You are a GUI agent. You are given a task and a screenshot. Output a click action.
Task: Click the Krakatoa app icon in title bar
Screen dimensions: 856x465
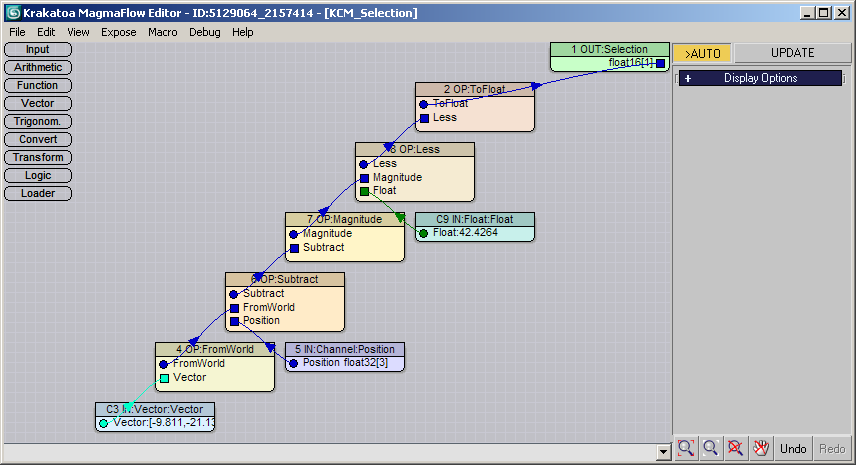[13, 13]
